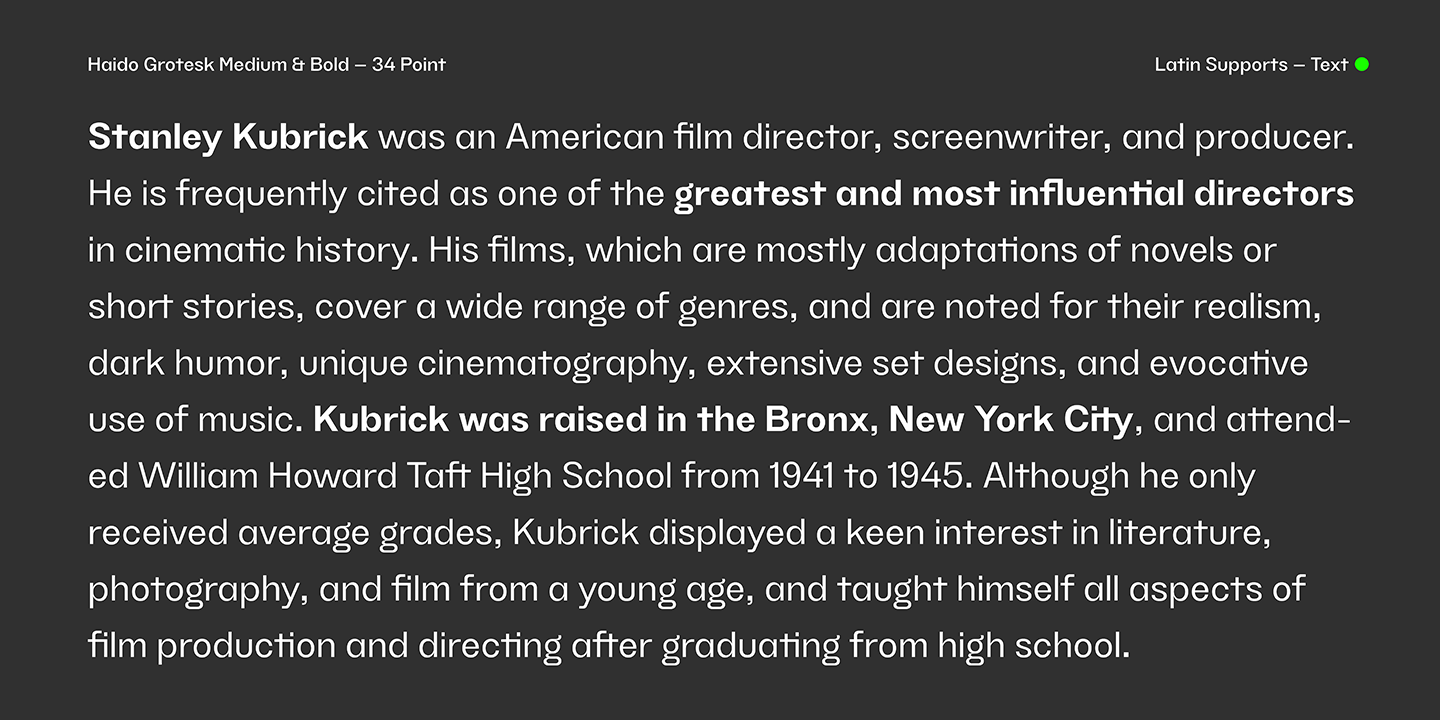Click the Latin Supports – Text label
This screenshot has width=1440, height=720.
[x=1251, y=65]
